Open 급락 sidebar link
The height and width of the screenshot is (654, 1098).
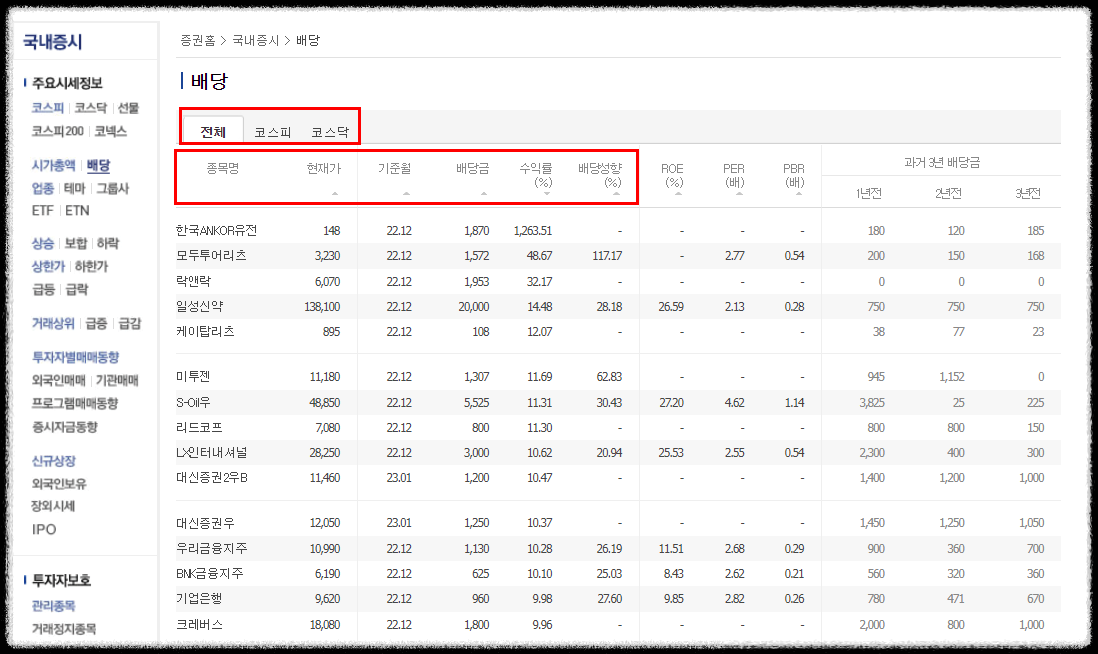(77, 289)
